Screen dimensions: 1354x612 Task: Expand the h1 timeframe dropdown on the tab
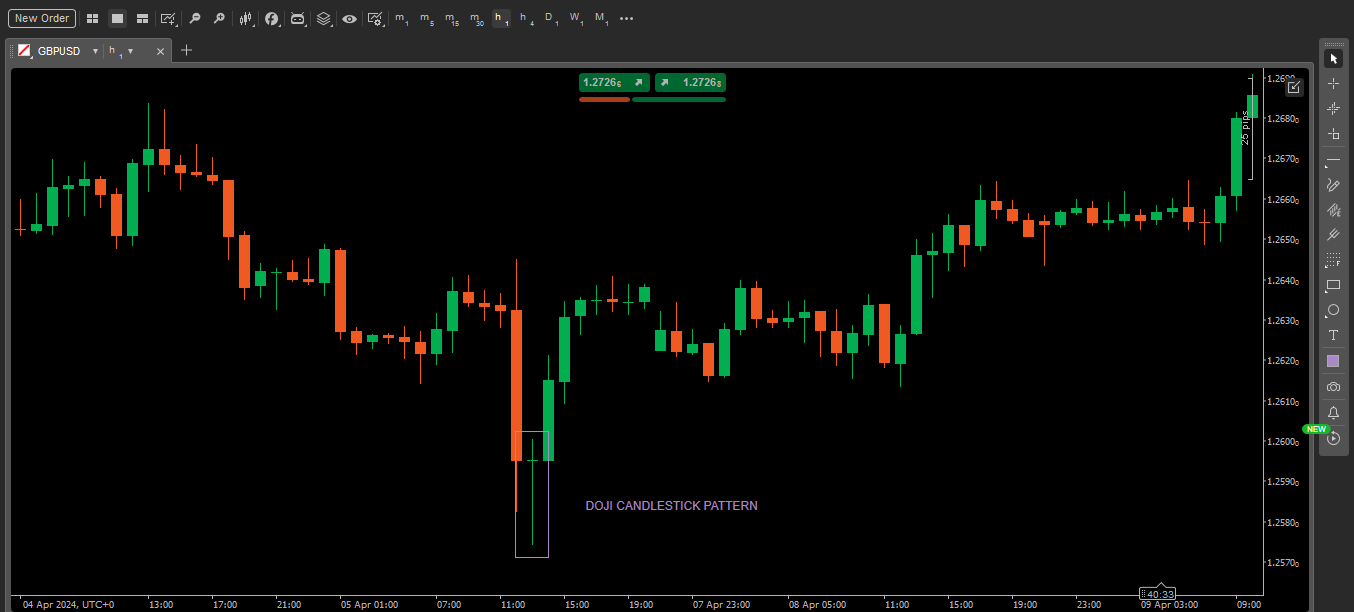[130, 50]
